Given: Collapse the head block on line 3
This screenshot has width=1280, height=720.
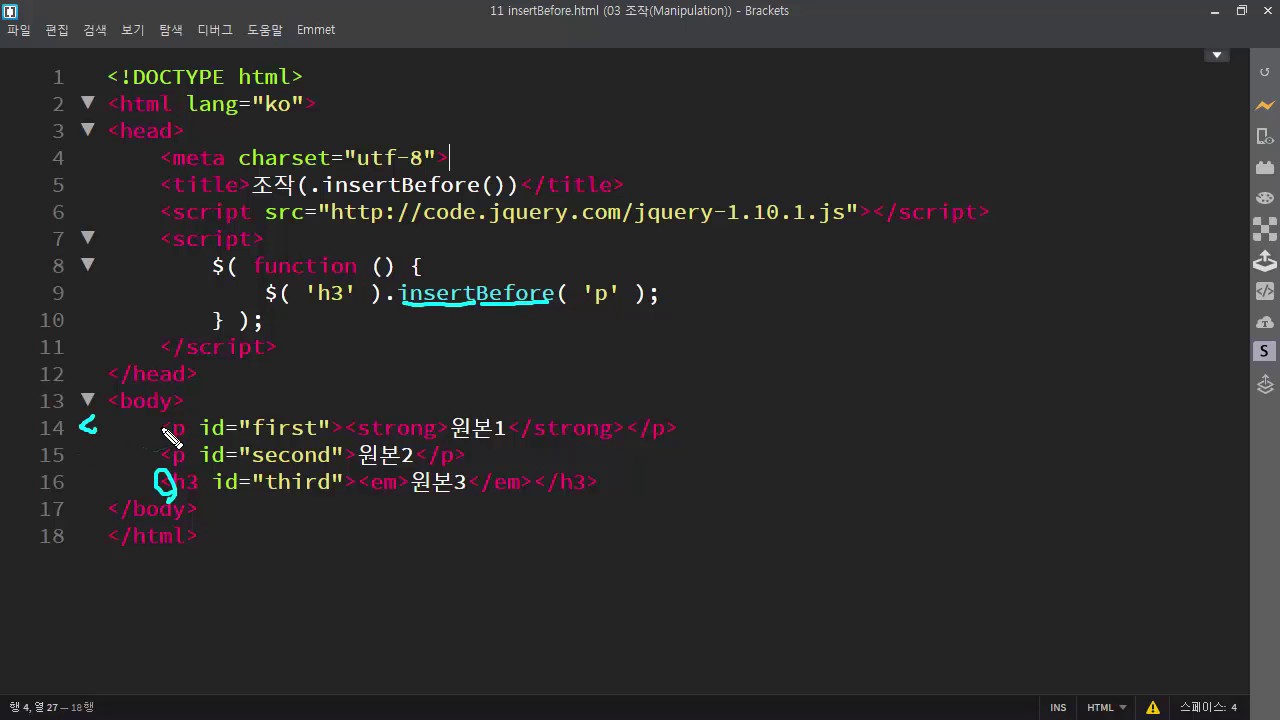Looking at the screenshot, I should (88, 129).
